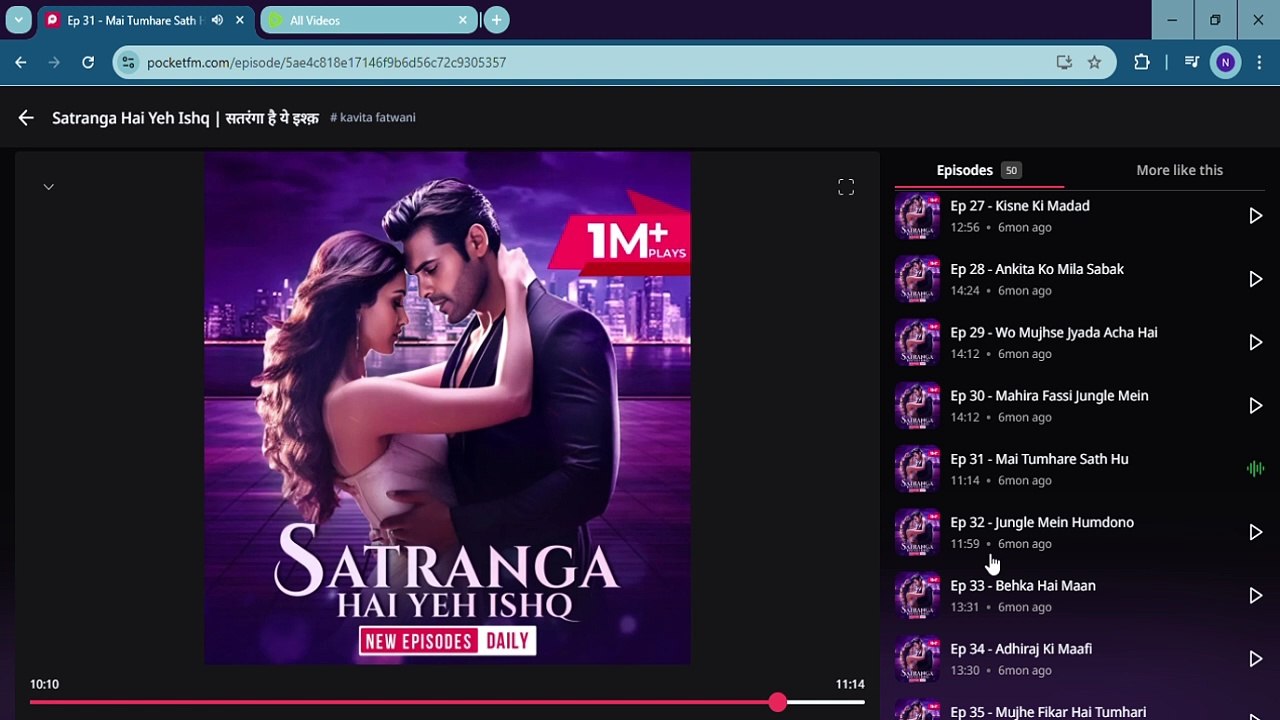The height and width of the screenshot is (720, 1280).
Task: Open the Chrome profile avatar N
Action: (x=1225, y=62)
